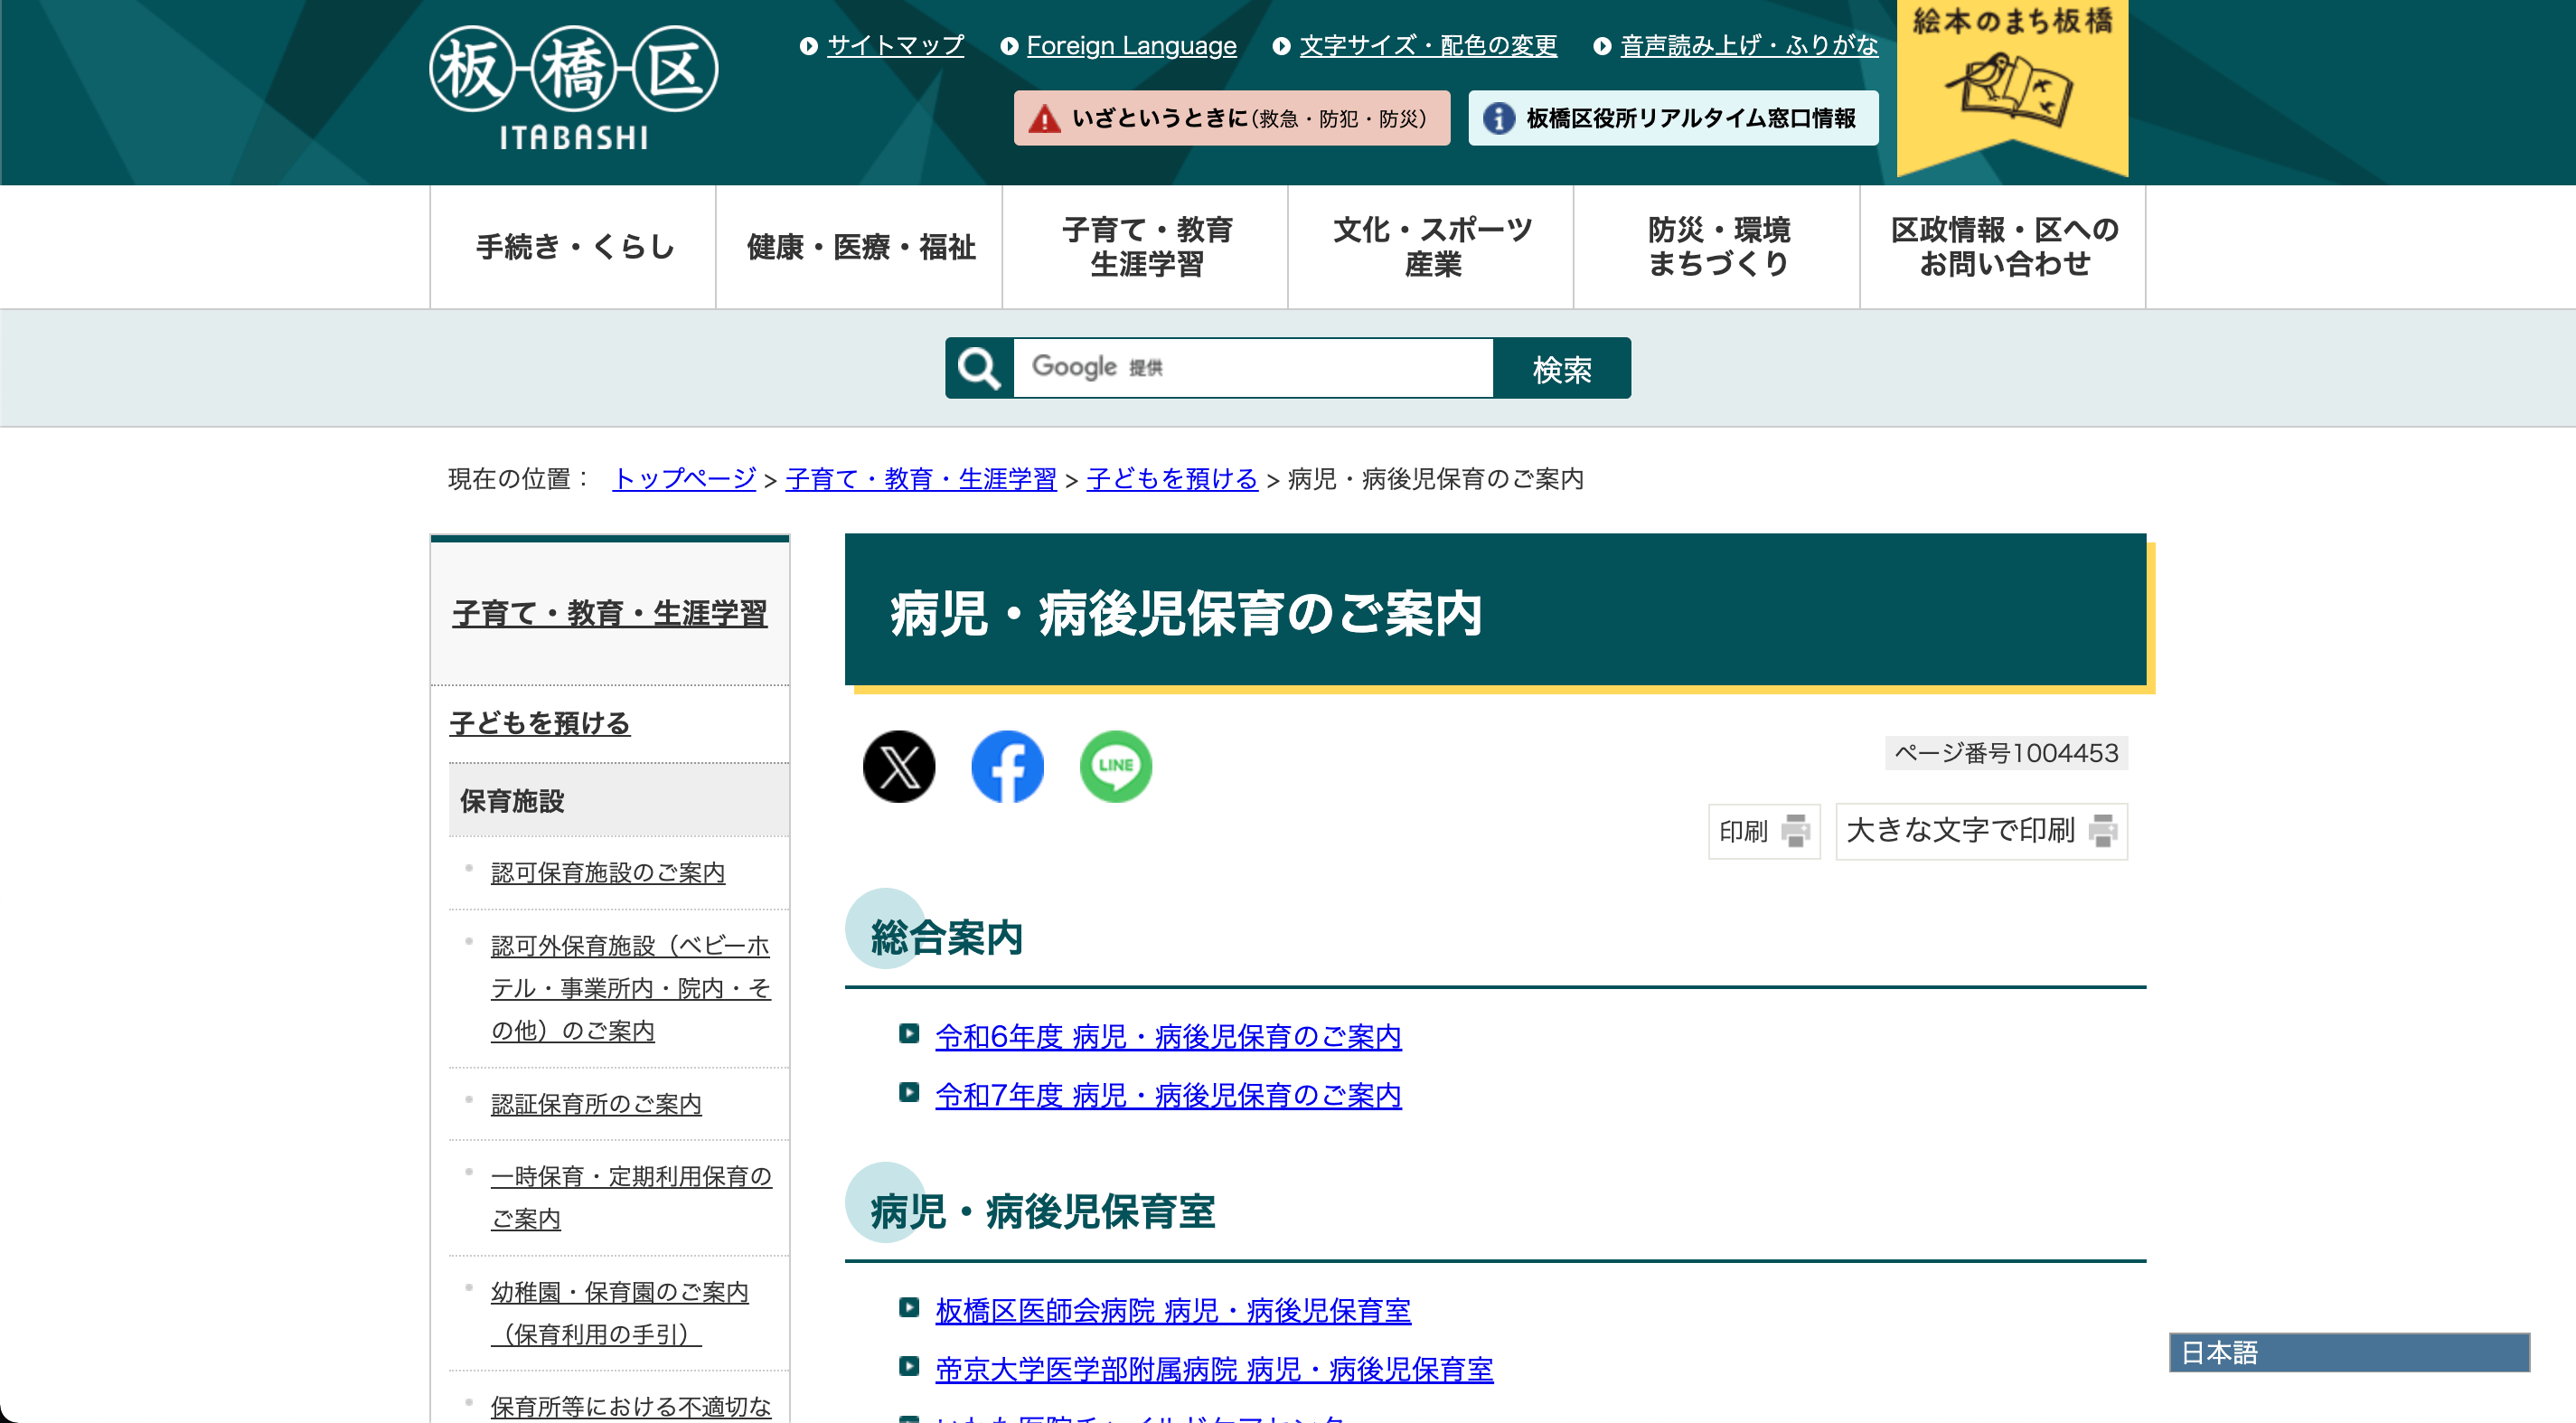Click the arrow bullet before サイトマップ
The height and width of the screenshot is (1423, 2576).
808,46
